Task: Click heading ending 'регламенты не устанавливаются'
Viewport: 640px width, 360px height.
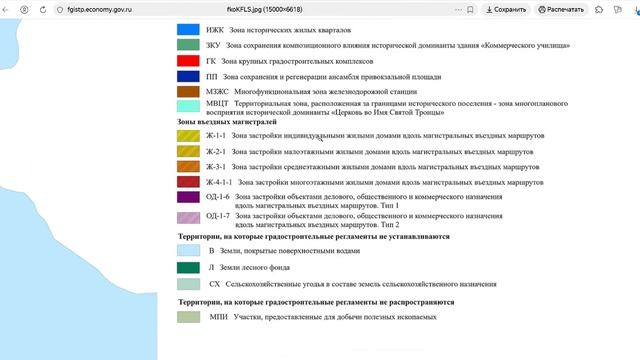Action: click(313, 236)
